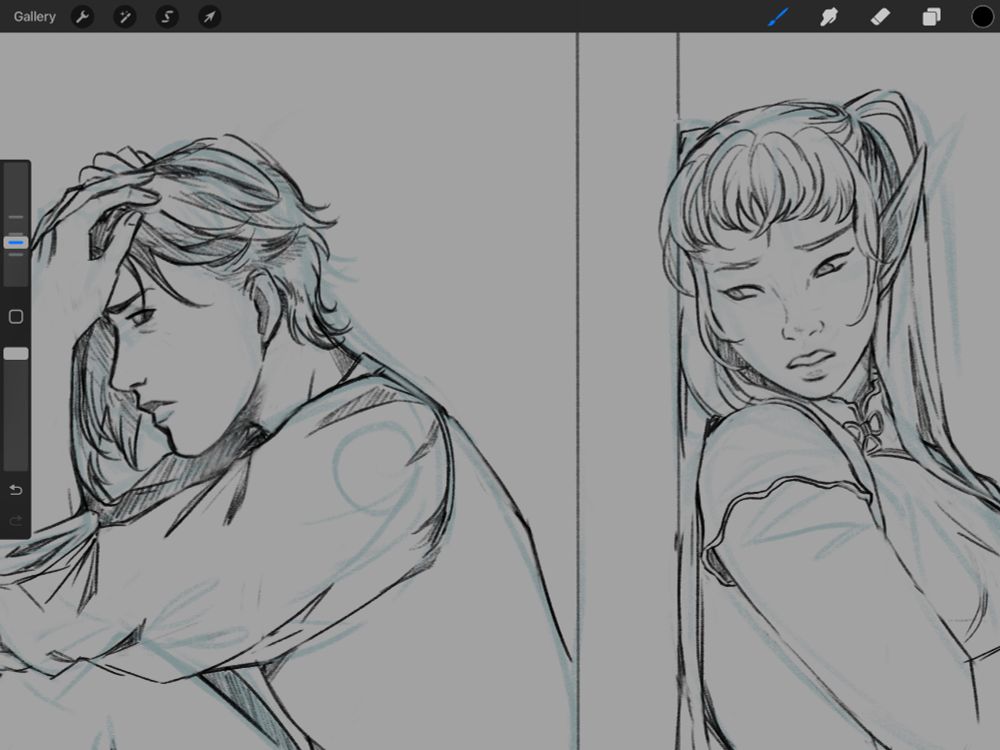Tap Undo arrow on the sidebar
Viewport: 1000px width, 750px height.
[x=15, y=490]
